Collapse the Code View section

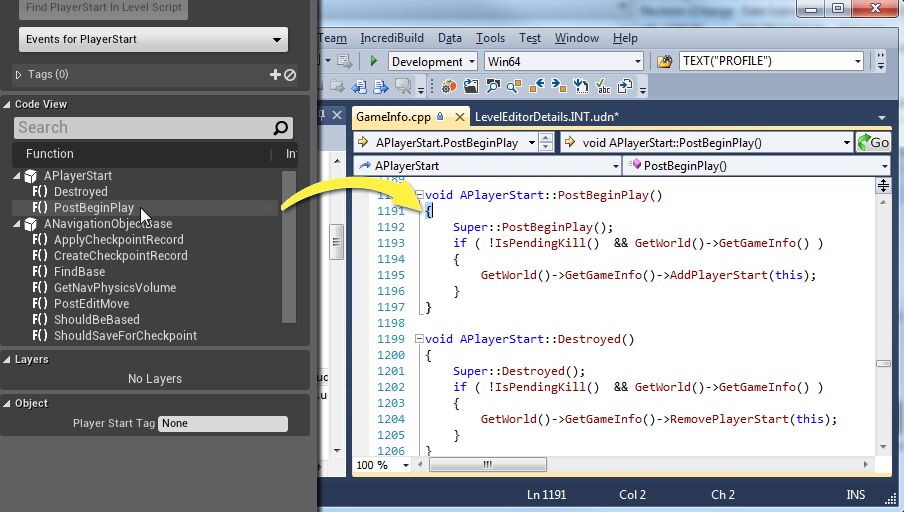coord(7,104)
